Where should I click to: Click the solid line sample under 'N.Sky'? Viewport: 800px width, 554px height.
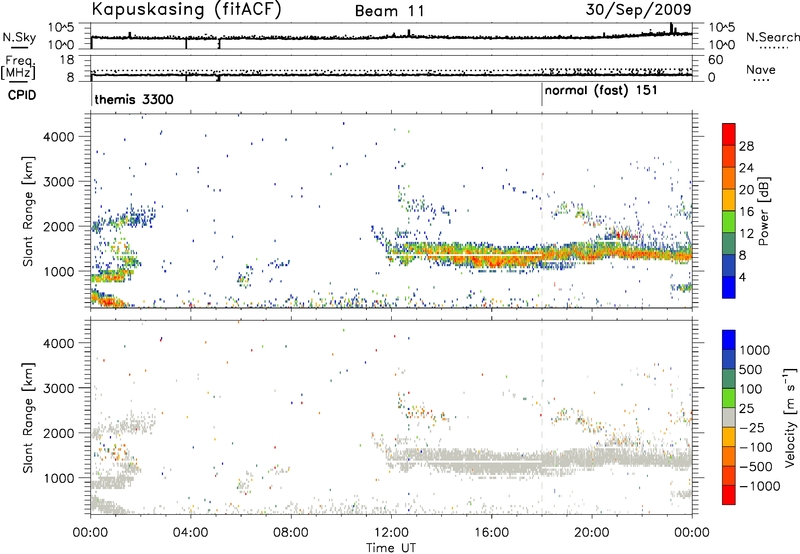tap(19, 47)
